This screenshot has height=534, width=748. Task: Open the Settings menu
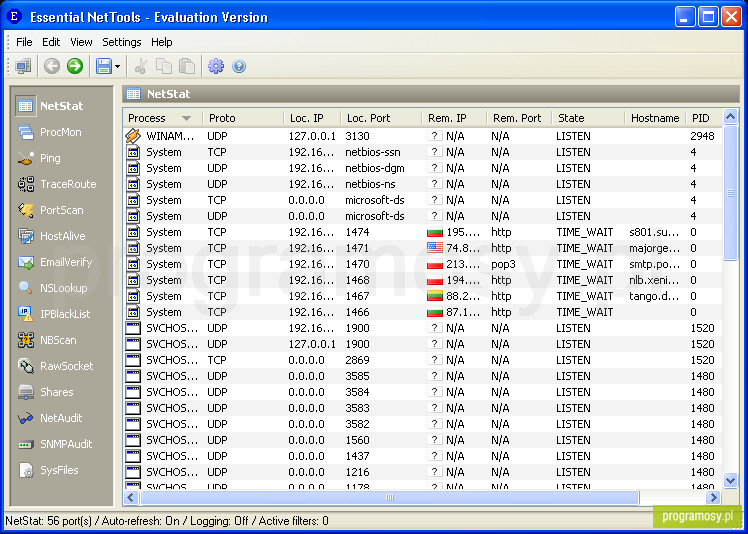122,42
